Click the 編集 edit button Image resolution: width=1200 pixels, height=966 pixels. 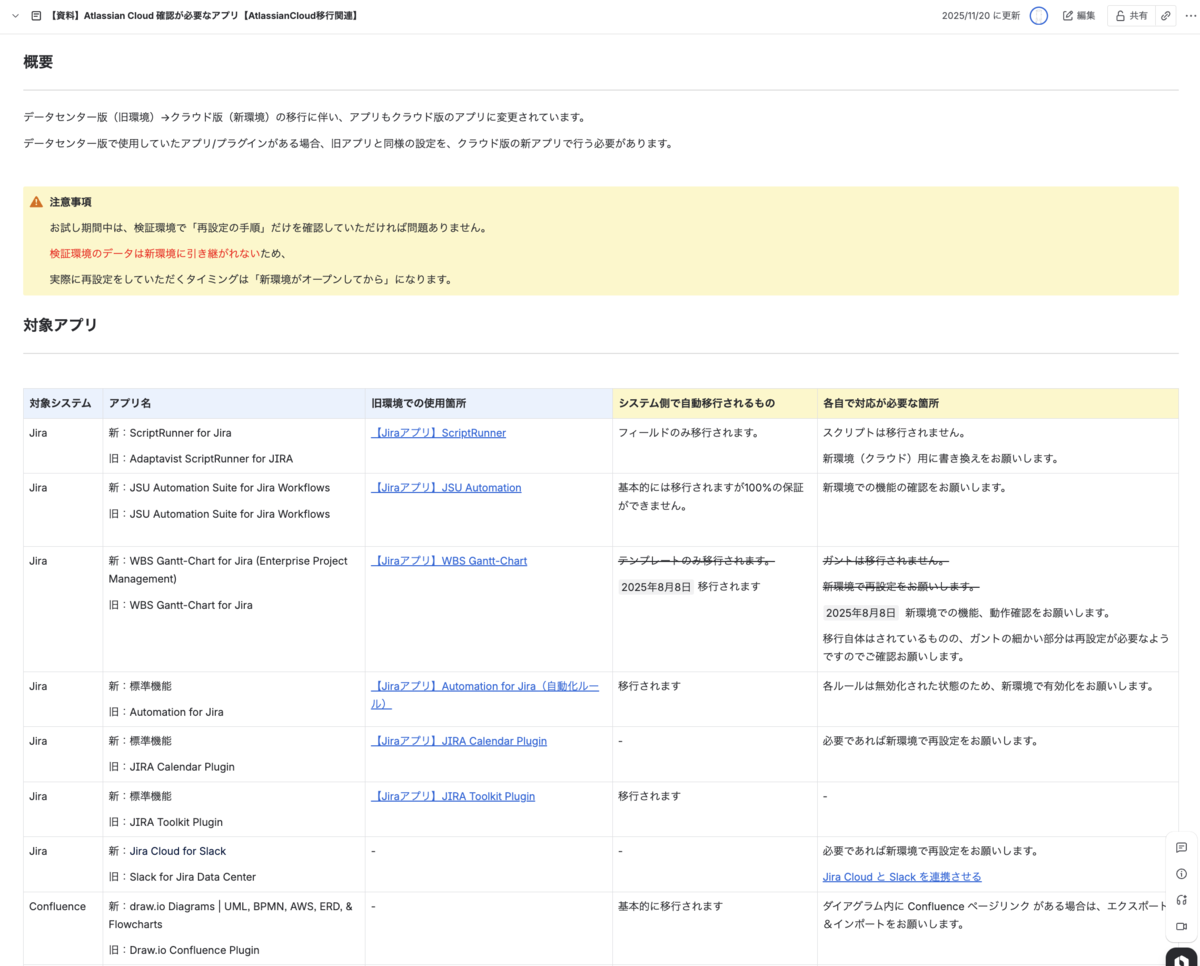[x=1079, y=16]
